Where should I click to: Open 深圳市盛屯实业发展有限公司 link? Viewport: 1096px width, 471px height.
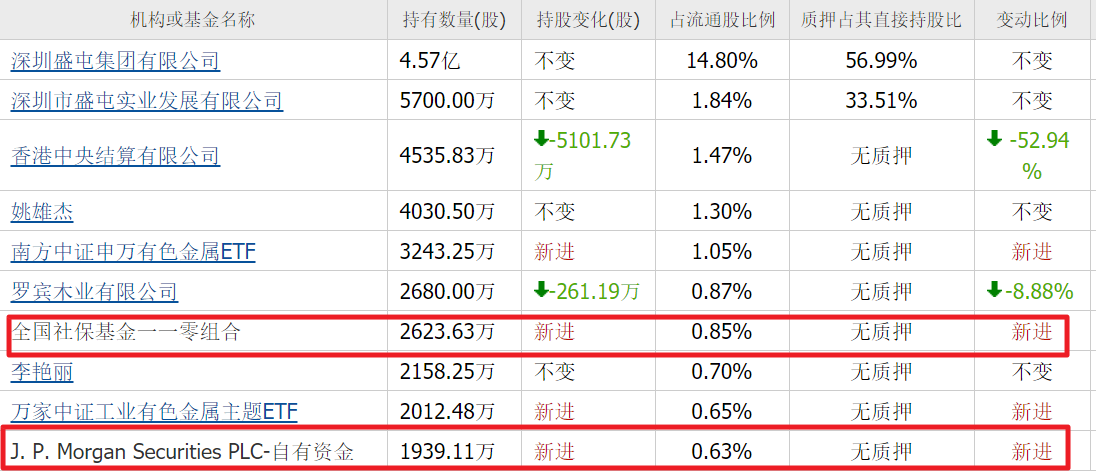pos(147,101)
